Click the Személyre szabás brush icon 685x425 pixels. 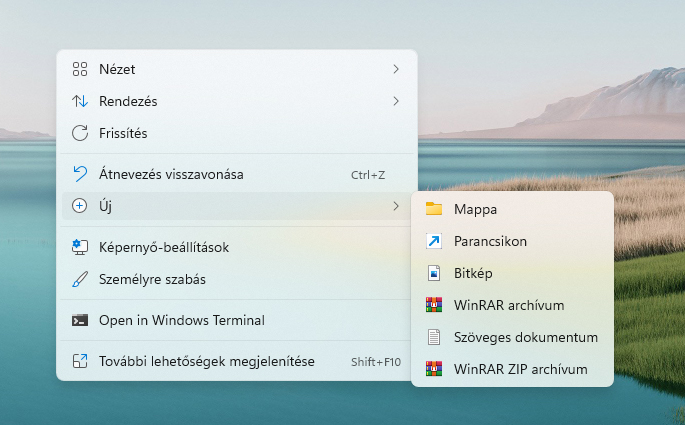[x=81, y=279]
